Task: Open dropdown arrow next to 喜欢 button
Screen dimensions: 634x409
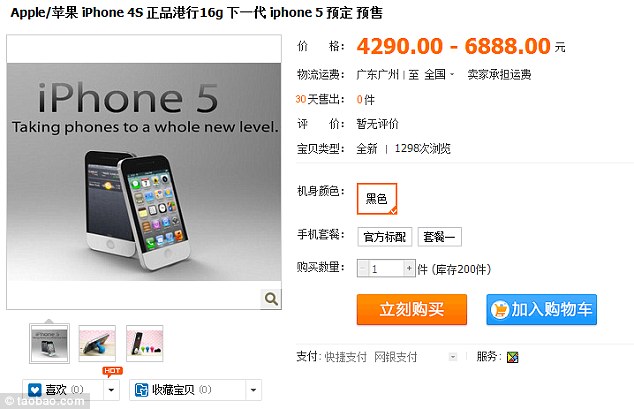Action: click(111, 390)
